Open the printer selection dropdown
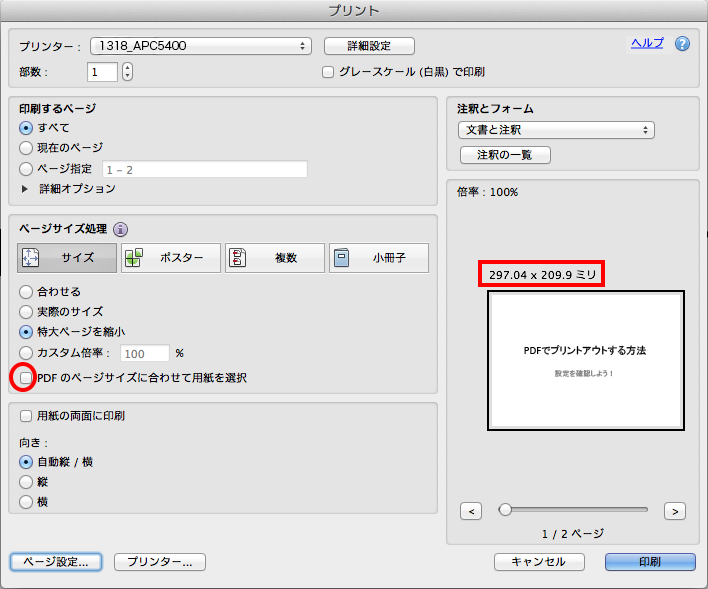 pyautogui.click(x=201, y=46)
